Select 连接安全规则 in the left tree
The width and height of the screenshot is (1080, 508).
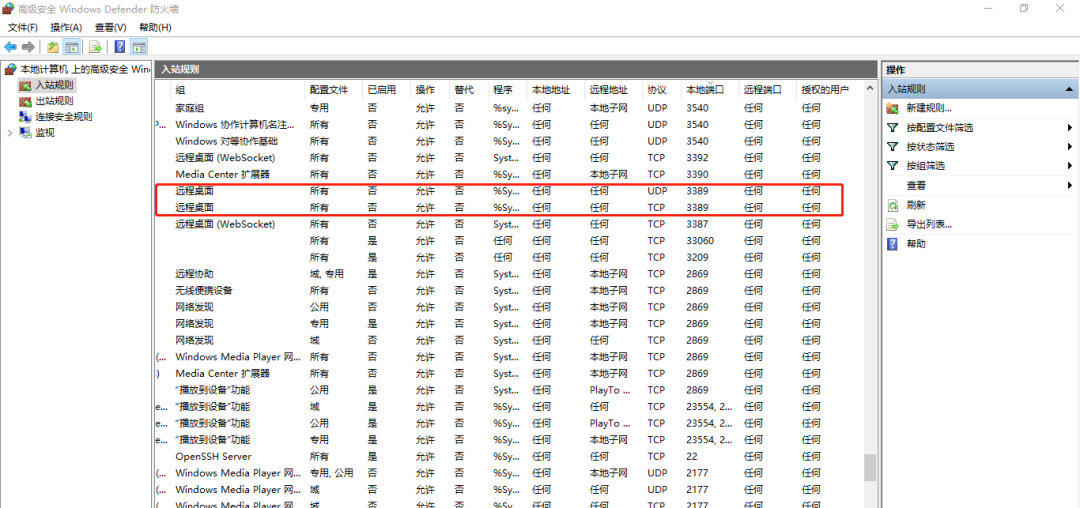[x=63, y=116]
